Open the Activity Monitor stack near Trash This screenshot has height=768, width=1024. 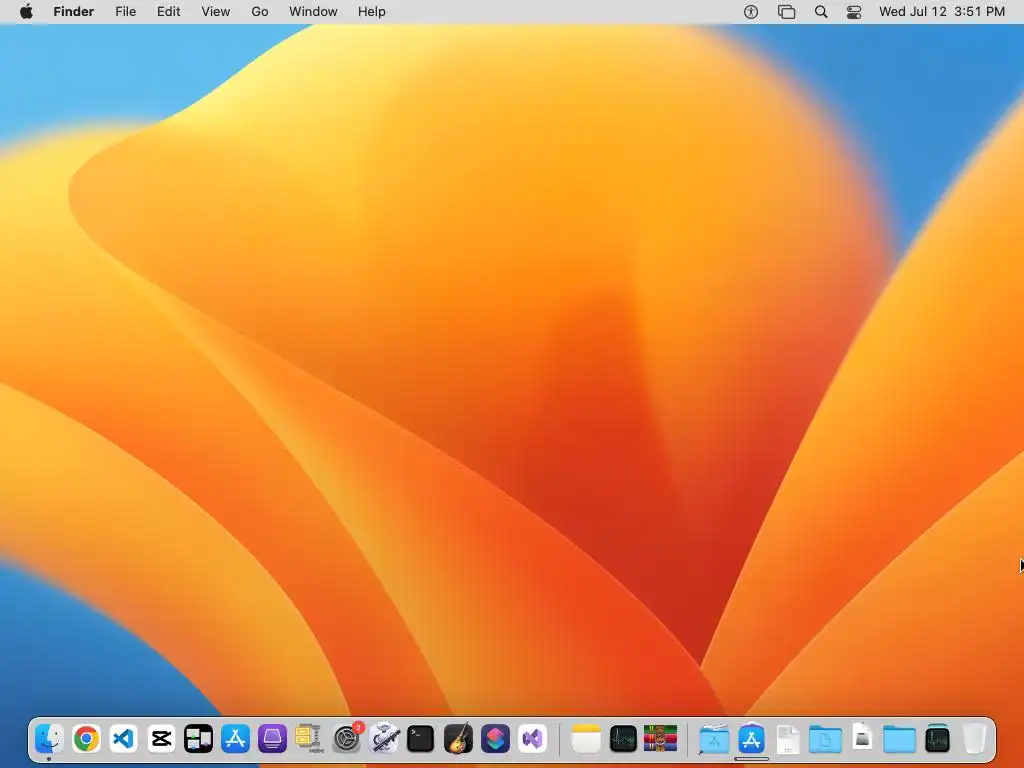937,739
